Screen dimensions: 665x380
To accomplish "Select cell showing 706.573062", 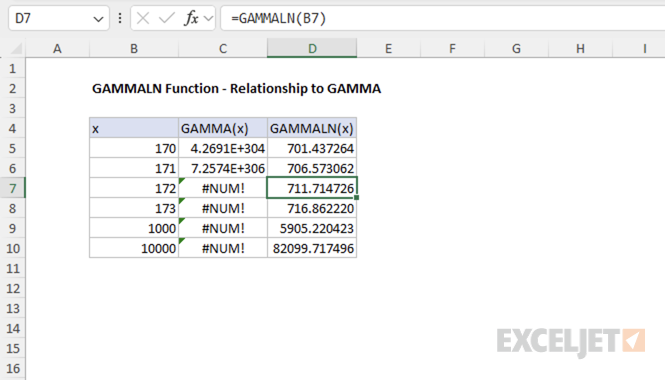I will [x=312, y=168].
